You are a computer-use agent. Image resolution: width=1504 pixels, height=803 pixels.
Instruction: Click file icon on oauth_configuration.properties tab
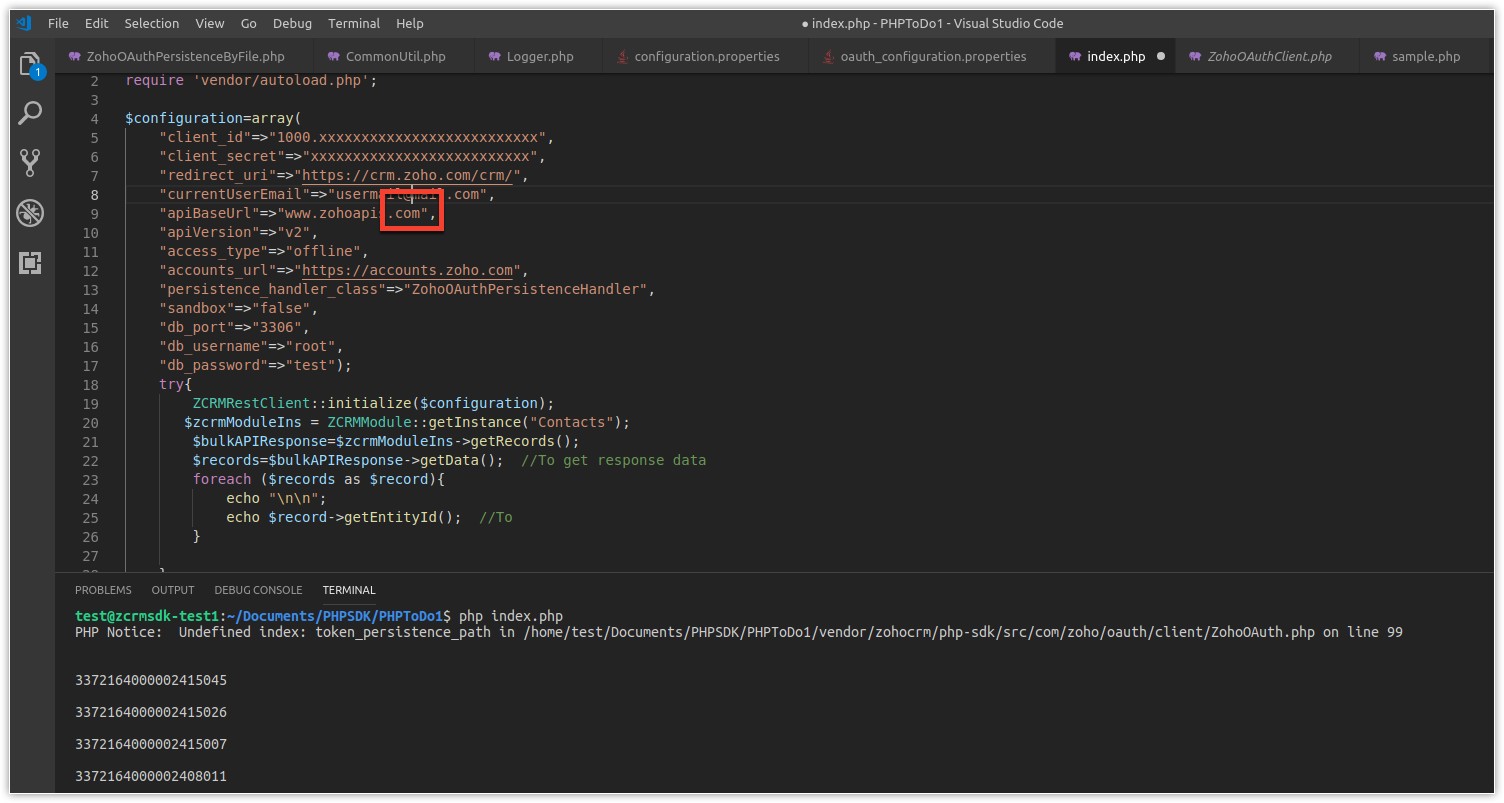pos(828,57)
